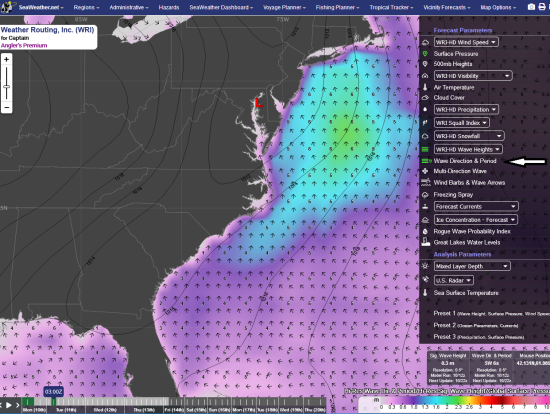
Task: Open the Voyage Planner menu
Action: coord(284,7)
